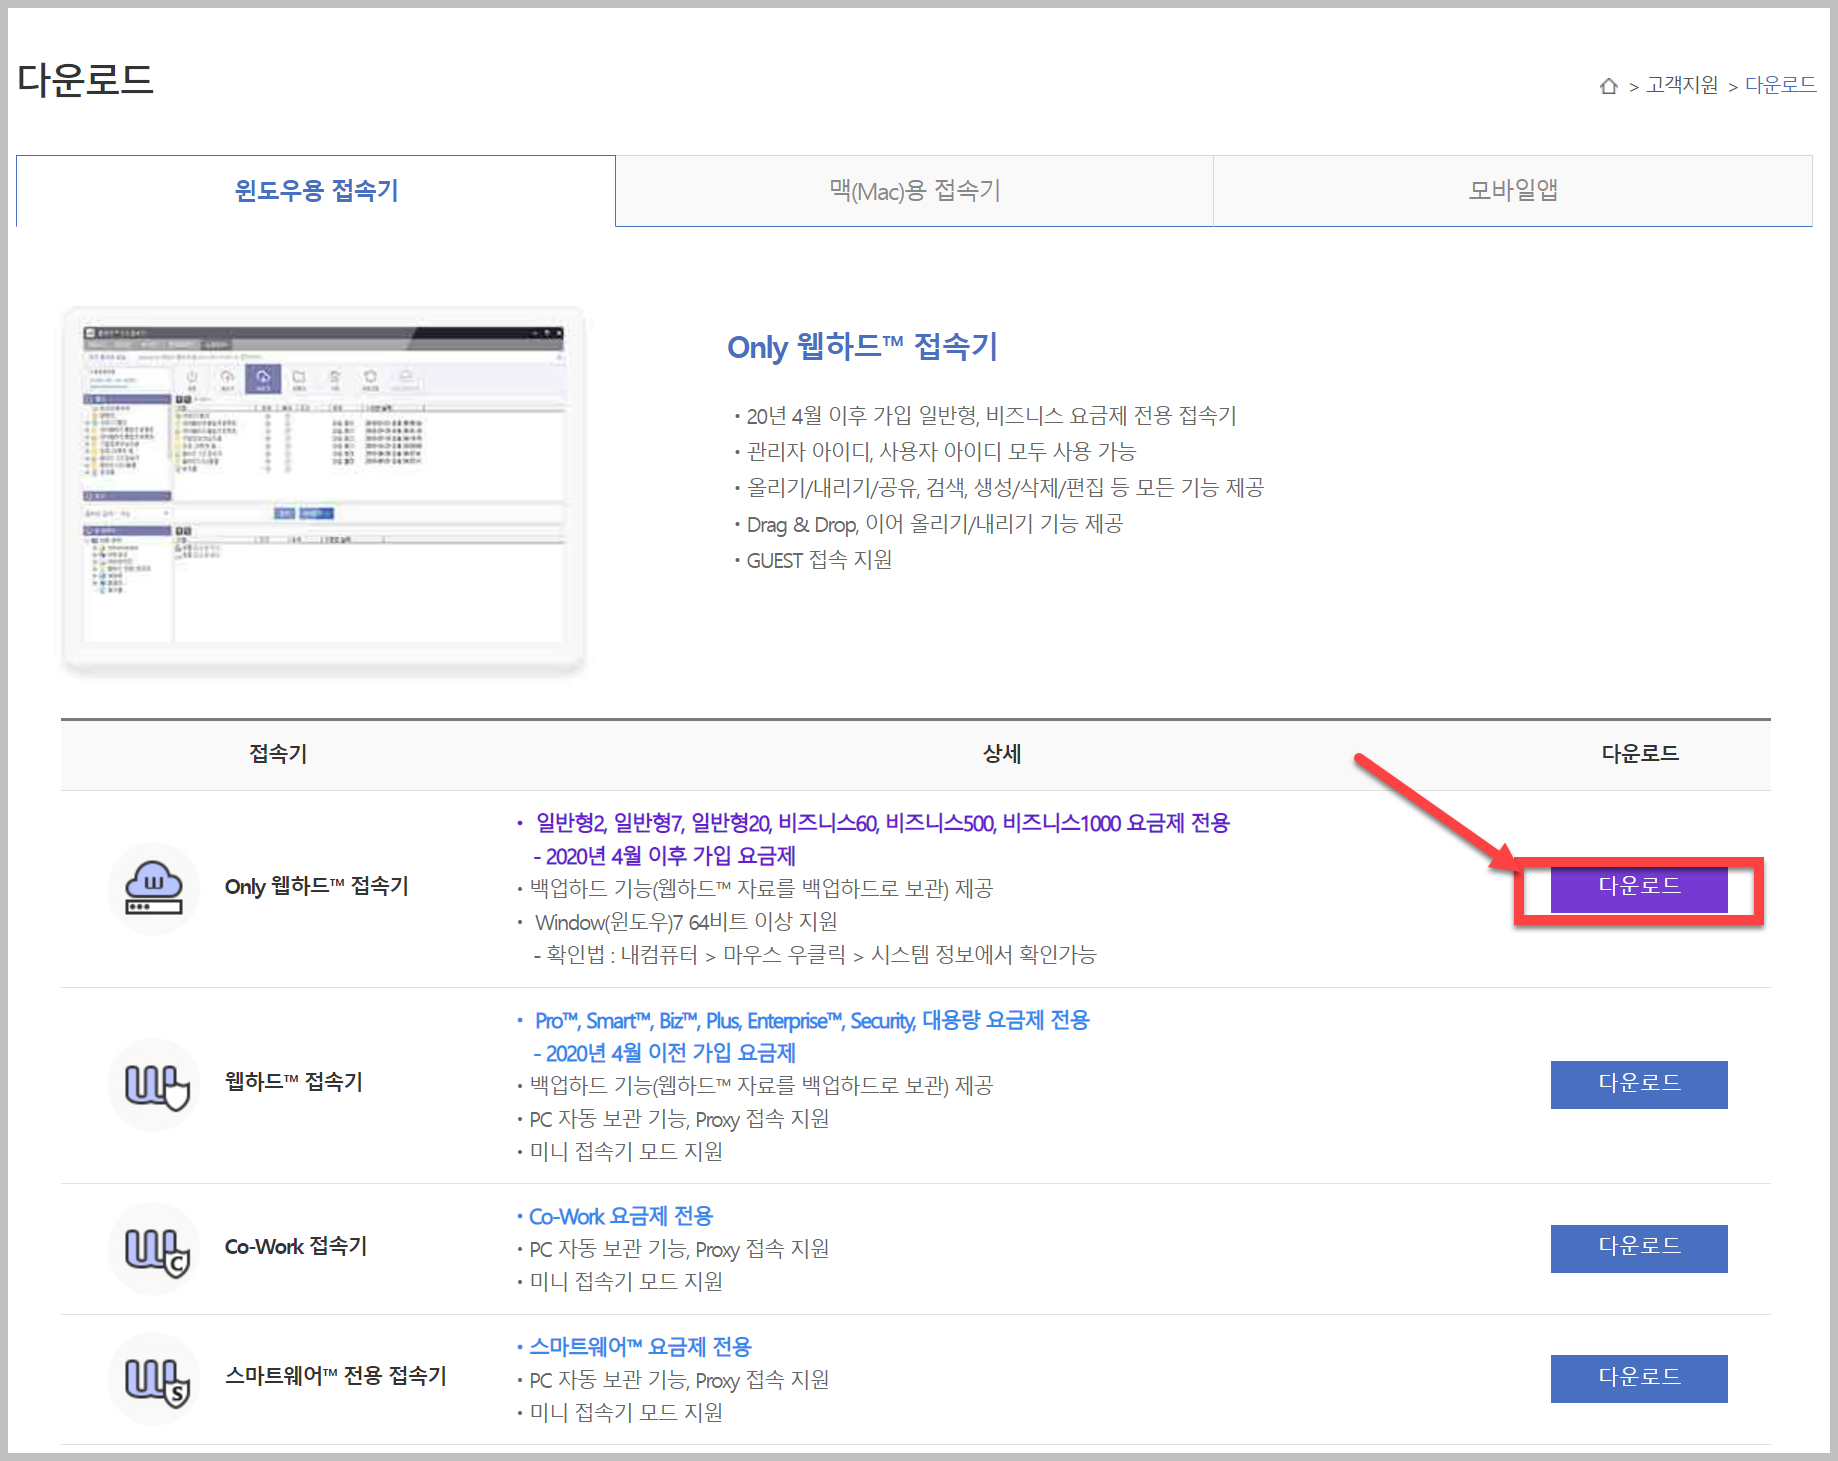Screen dimensions: 1838x1461
Task: Download the Co-Work 접속기
Action: tap(1639, 1248)
